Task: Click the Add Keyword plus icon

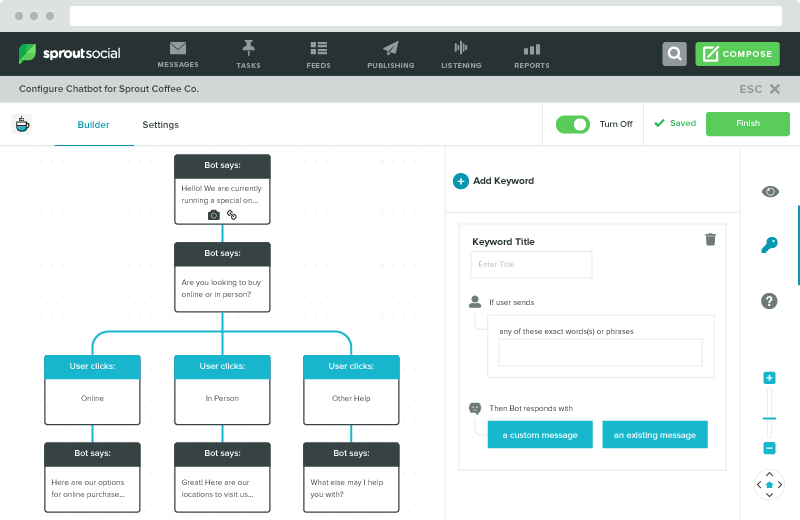Action: [461, 181]
